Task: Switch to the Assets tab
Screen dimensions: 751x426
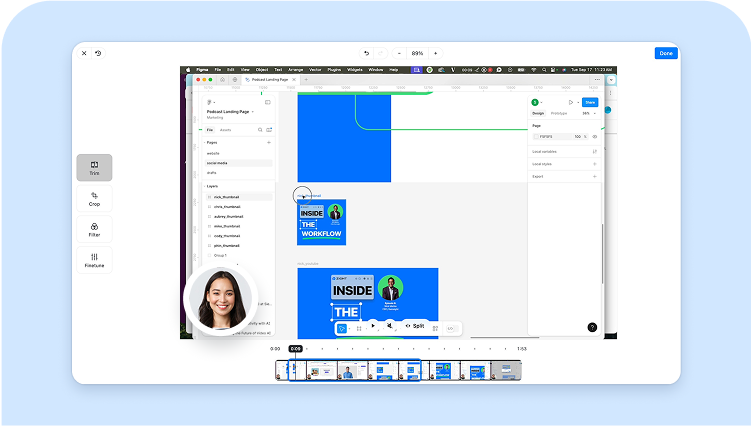Action: tap(225, 130)
